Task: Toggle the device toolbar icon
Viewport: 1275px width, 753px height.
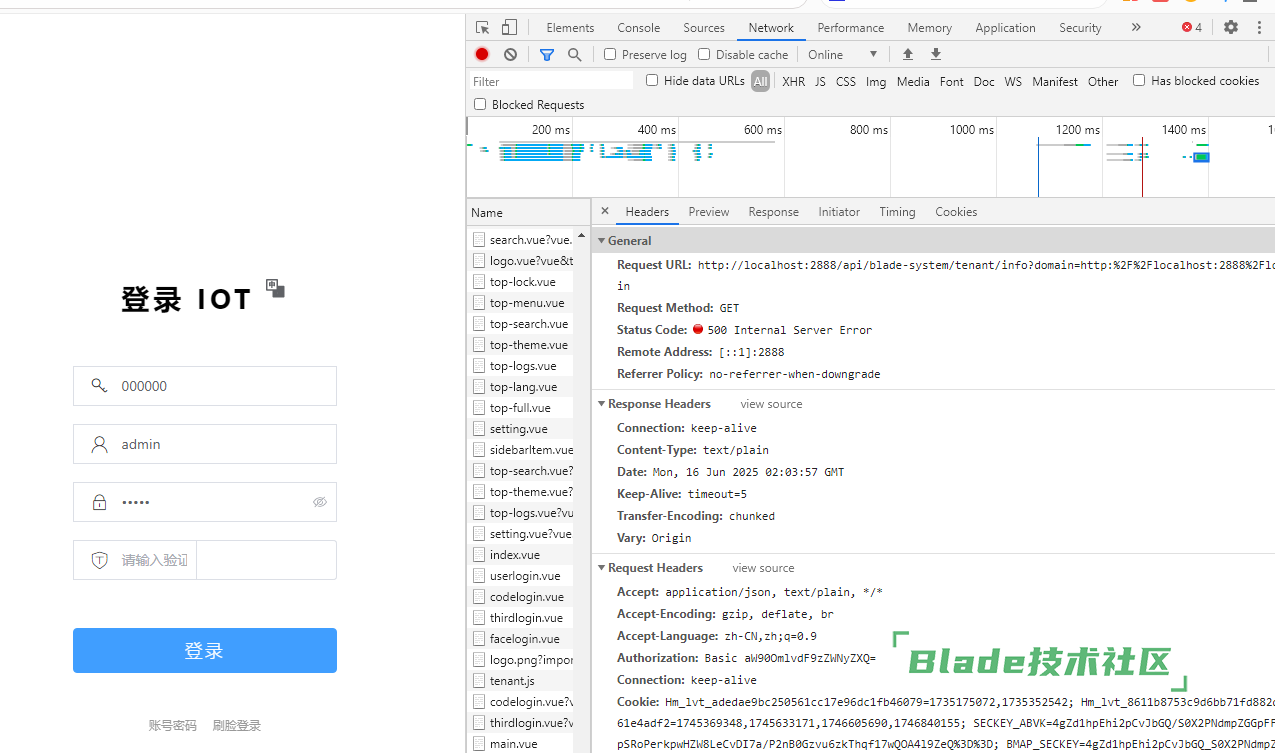Action: tap(510, 28)
